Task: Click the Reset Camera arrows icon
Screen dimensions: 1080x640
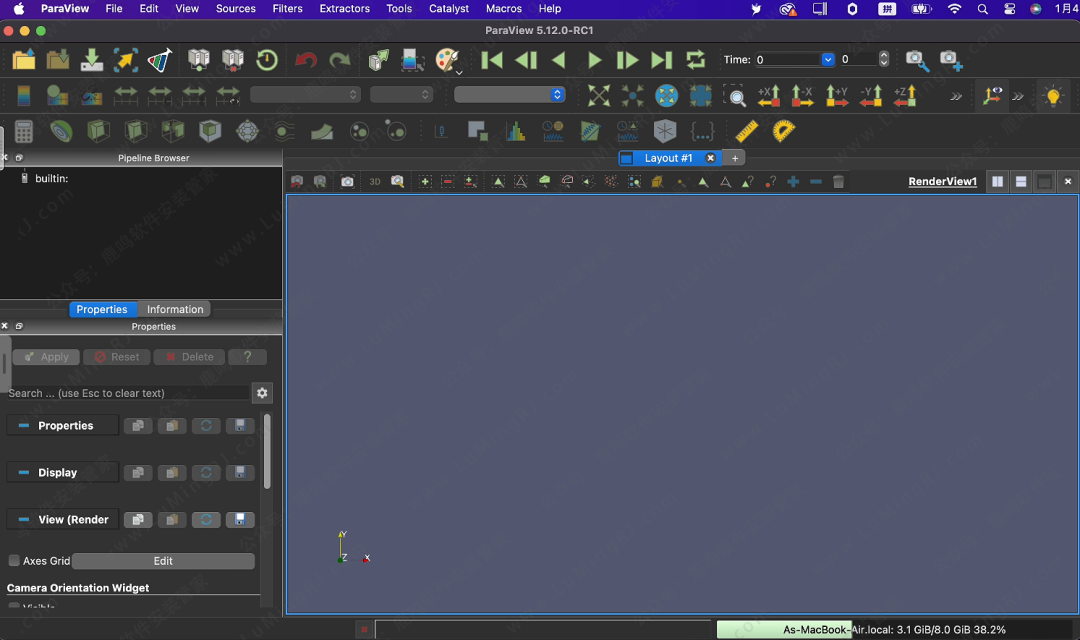Action: pos(598,96)
